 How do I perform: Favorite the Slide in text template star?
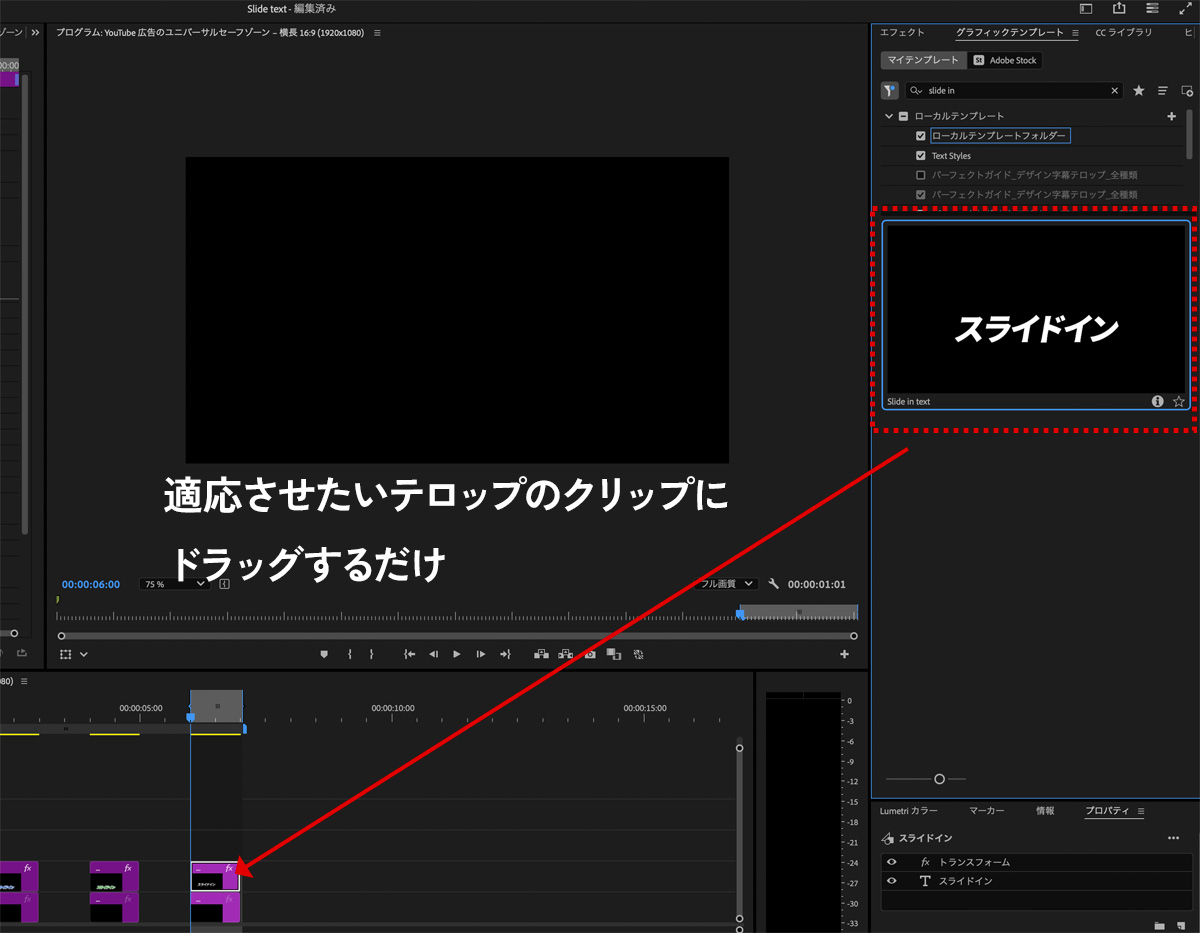coord(1178,401)
